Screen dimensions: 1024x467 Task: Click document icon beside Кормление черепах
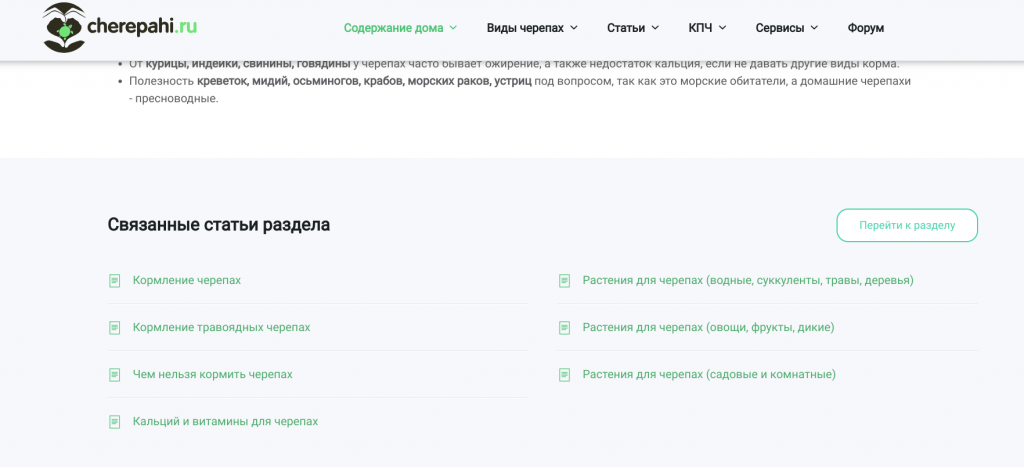(x=114, y=281)
